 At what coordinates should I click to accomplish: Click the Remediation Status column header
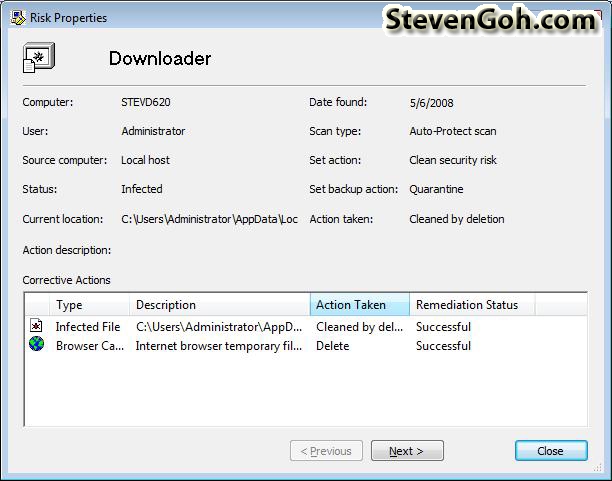click(472, 305)
